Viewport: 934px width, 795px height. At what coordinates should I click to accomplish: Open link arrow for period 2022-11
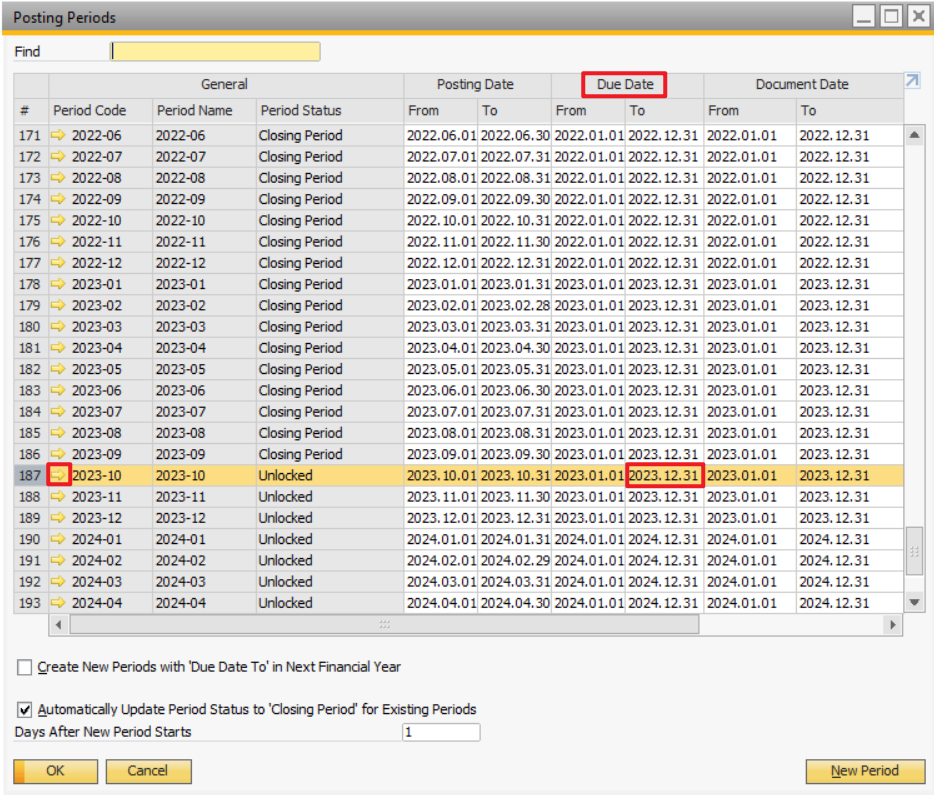(x=58, y=242)
